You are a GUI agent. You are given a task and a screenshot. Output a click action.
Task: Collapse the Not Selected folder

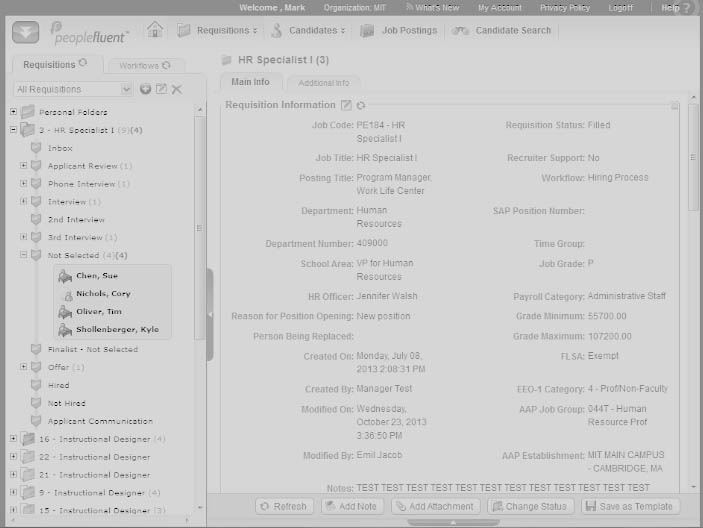pyautogui.click(x=24, y=255)
